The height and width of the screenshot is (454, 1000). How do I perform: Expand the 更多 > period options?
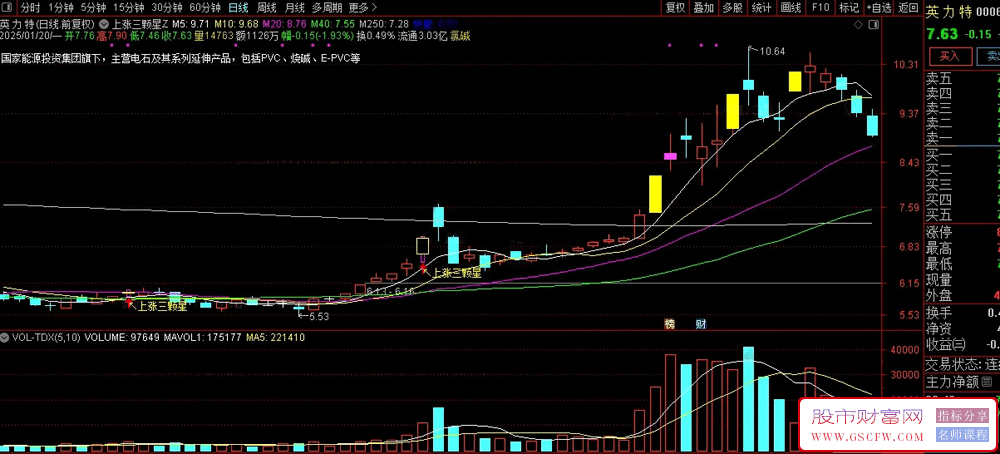(x=362, y=8)
